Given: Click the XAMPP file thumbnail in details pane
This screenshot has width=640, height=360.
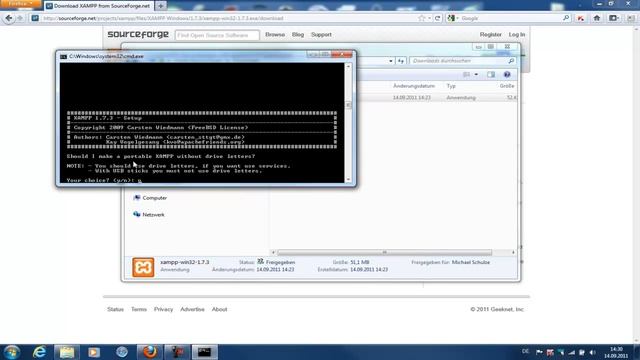Looking at the screenshot, I should point(143,267).
